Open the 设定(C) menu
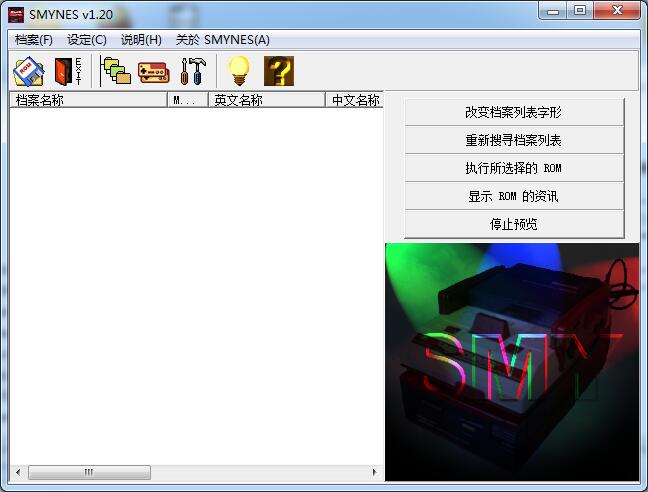 (87, 40)
